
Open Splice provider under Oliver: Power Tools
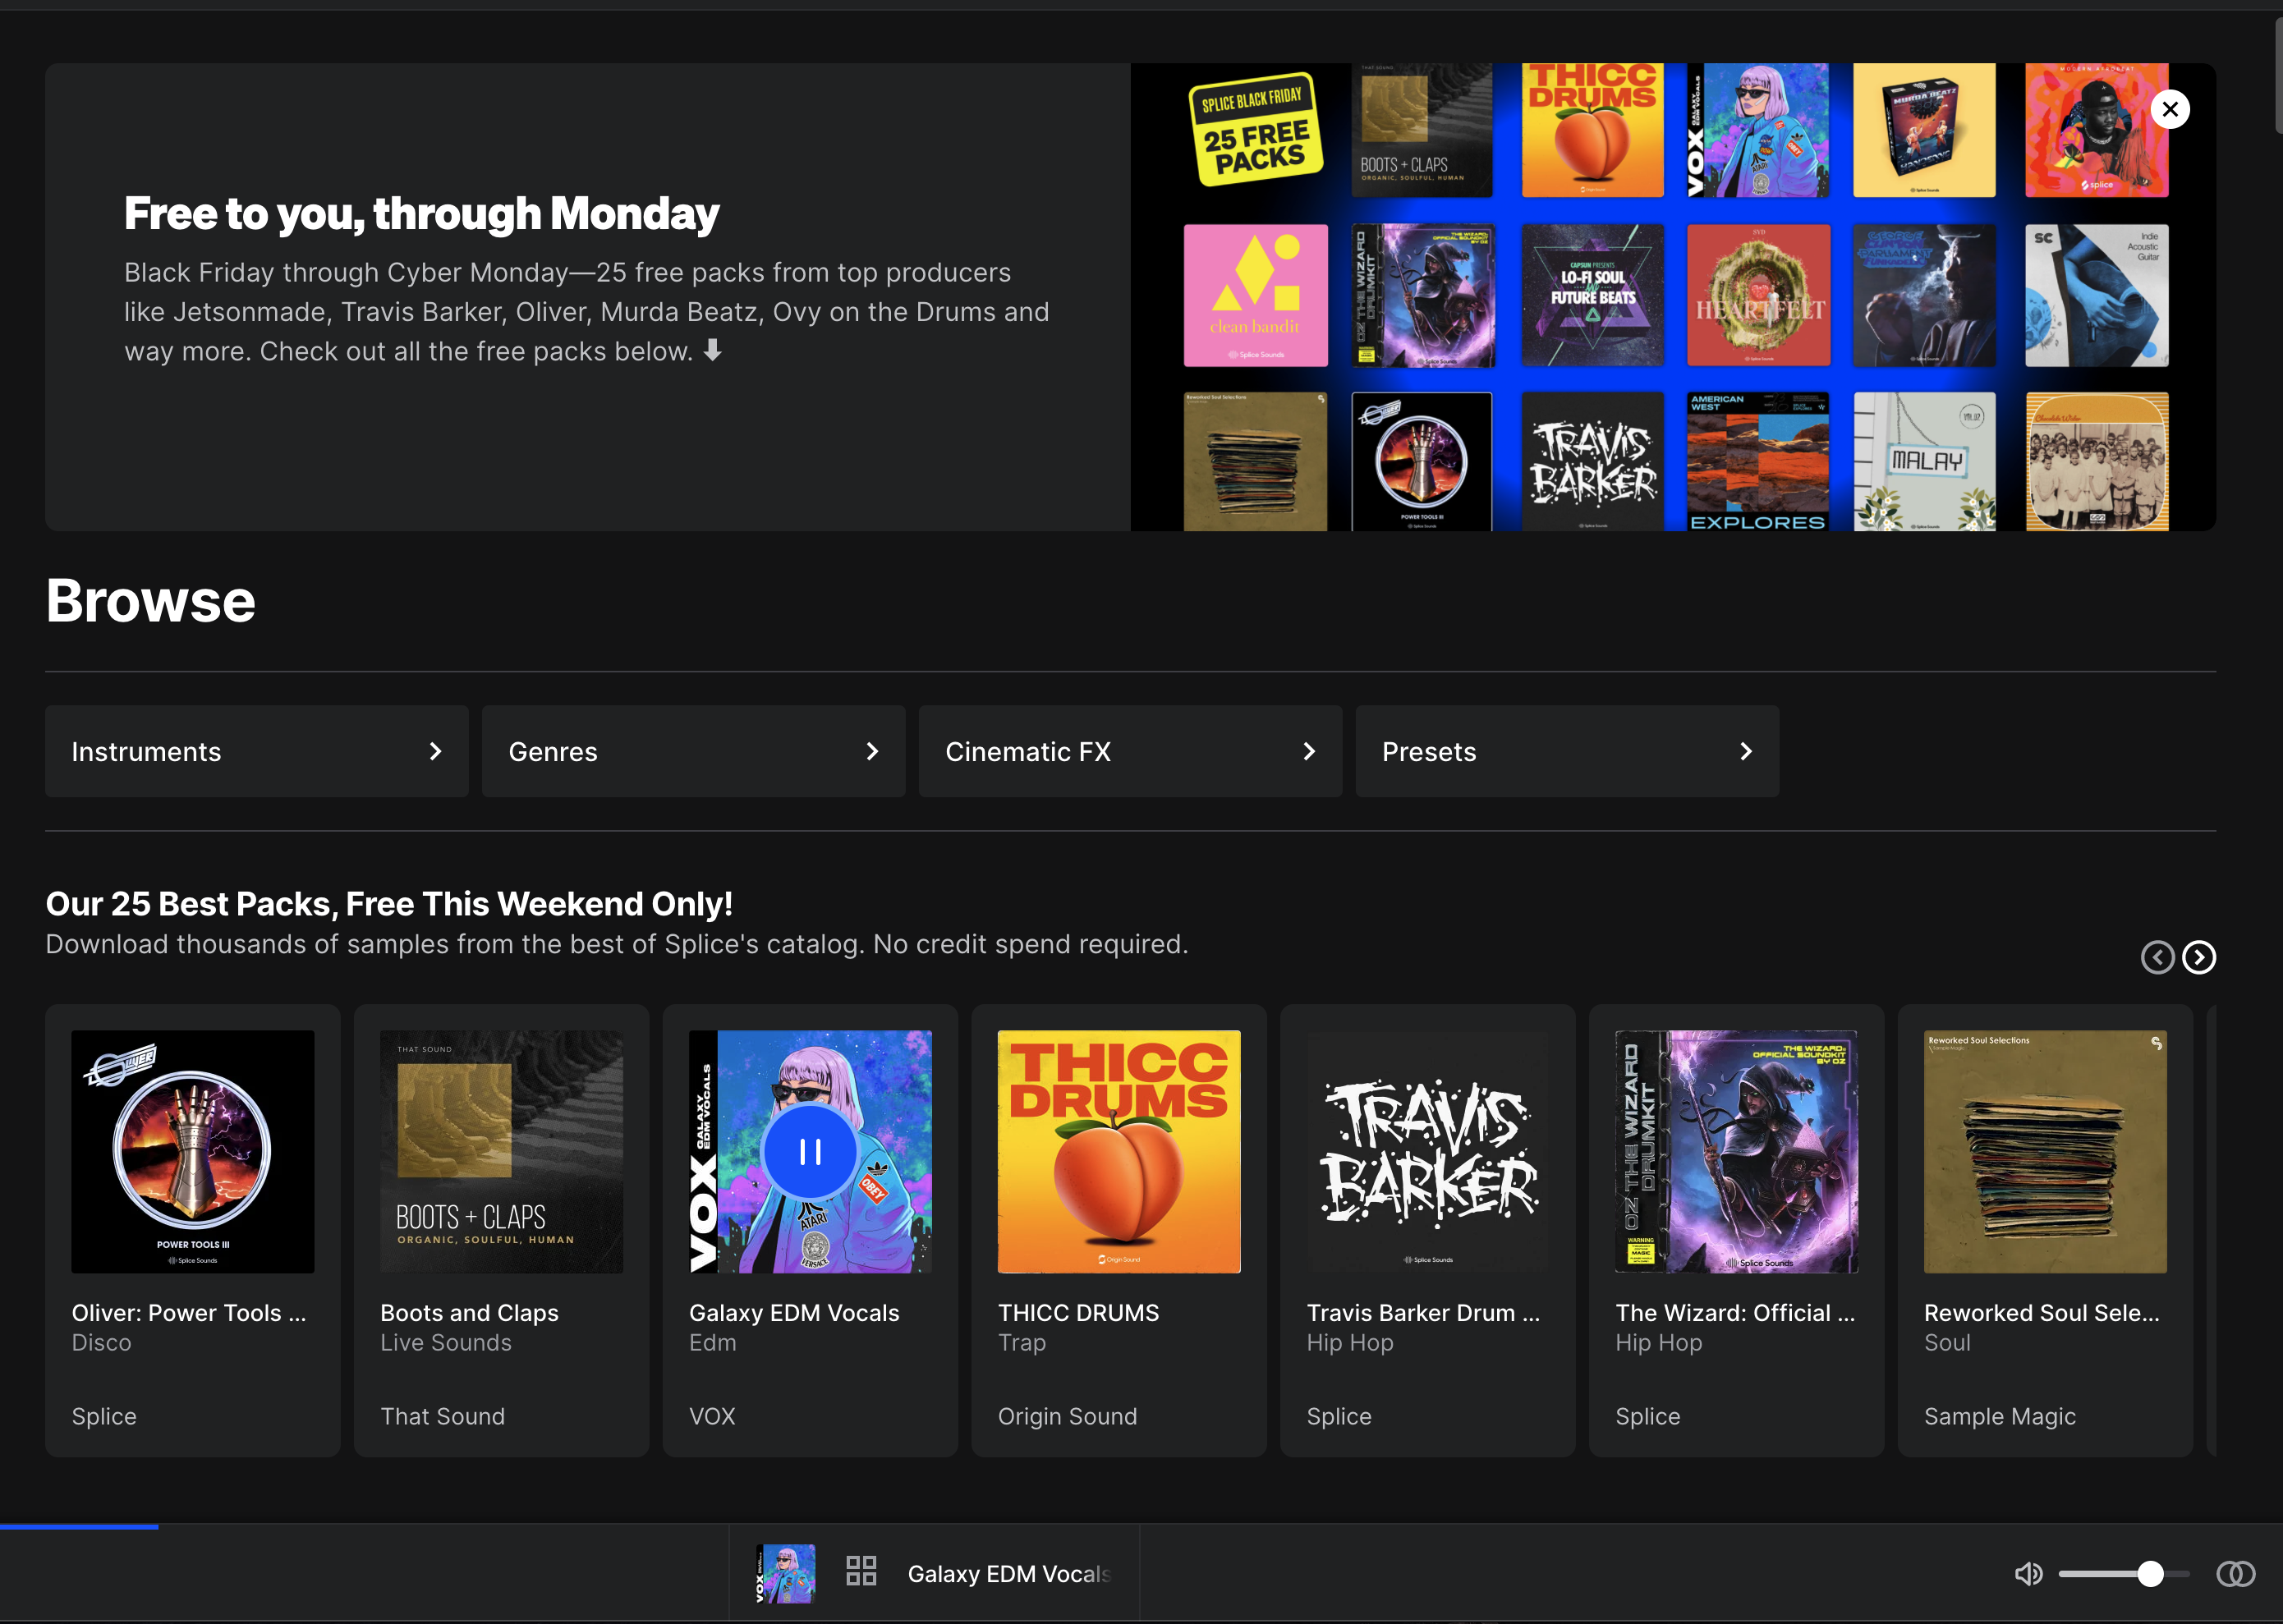104,1416
